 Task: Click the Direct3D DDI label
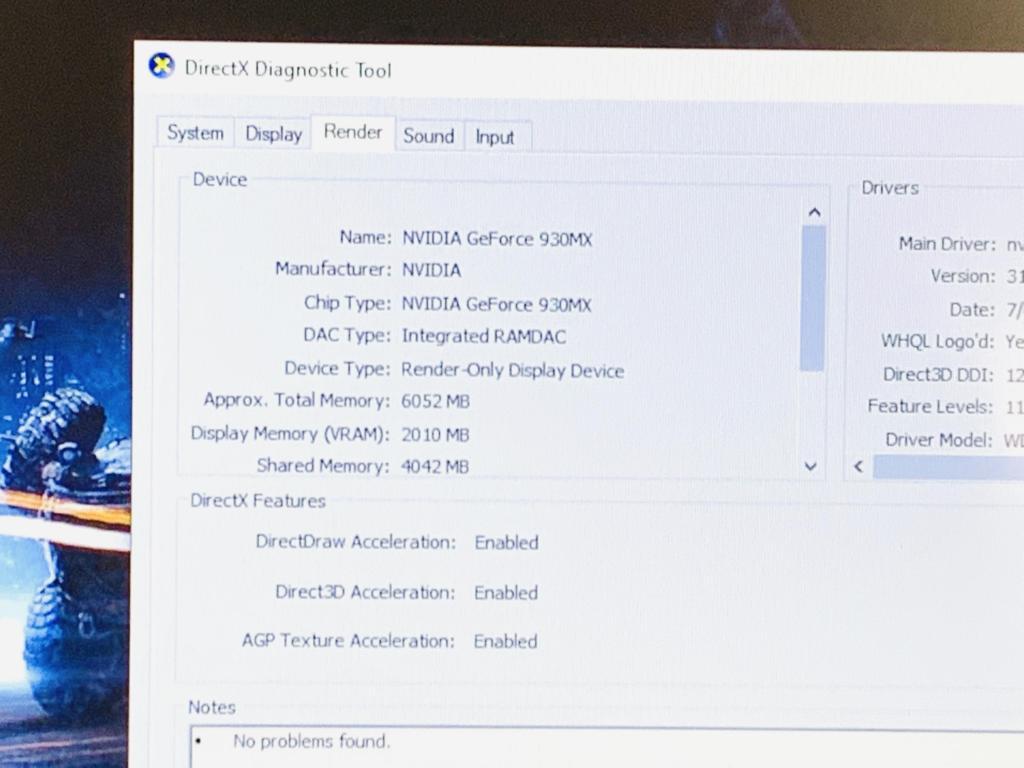click(938, 374)
